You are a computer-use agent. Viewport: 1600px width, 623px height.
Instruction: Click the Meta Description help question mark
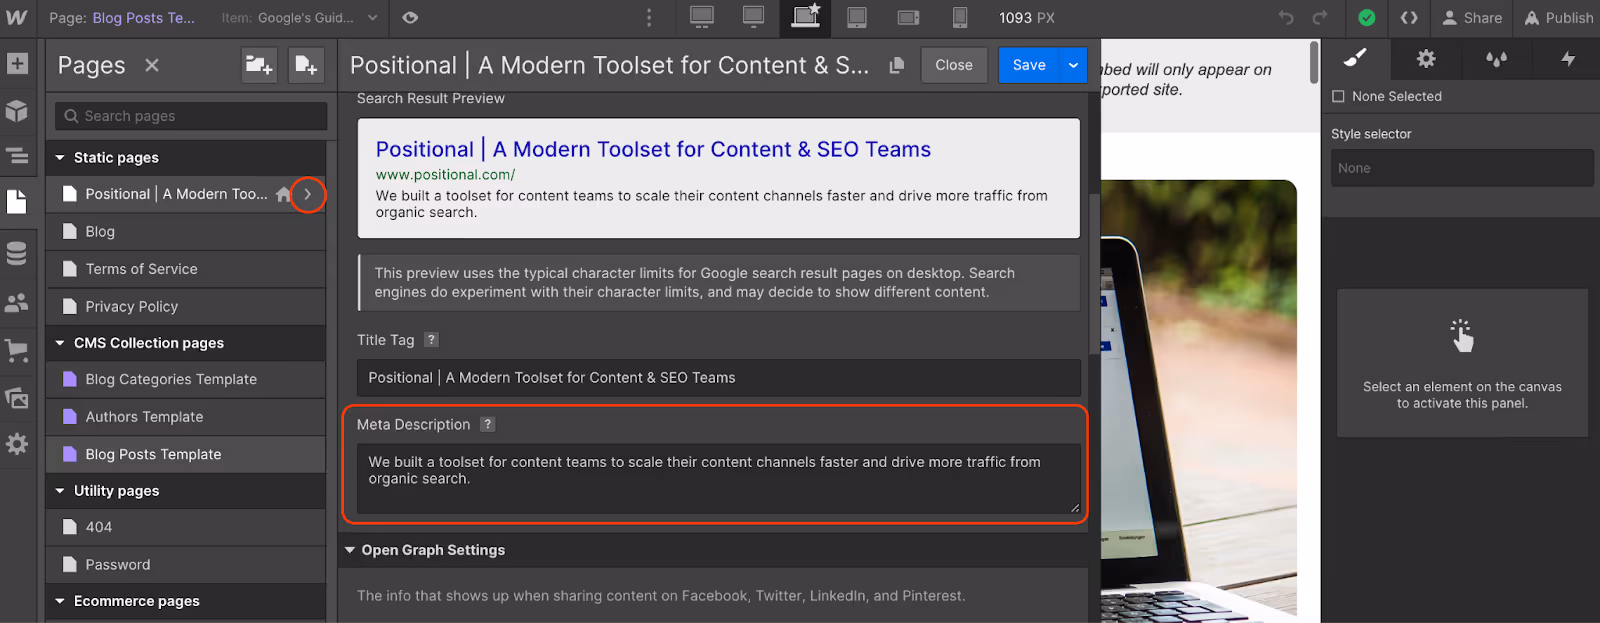pos(487,424)
